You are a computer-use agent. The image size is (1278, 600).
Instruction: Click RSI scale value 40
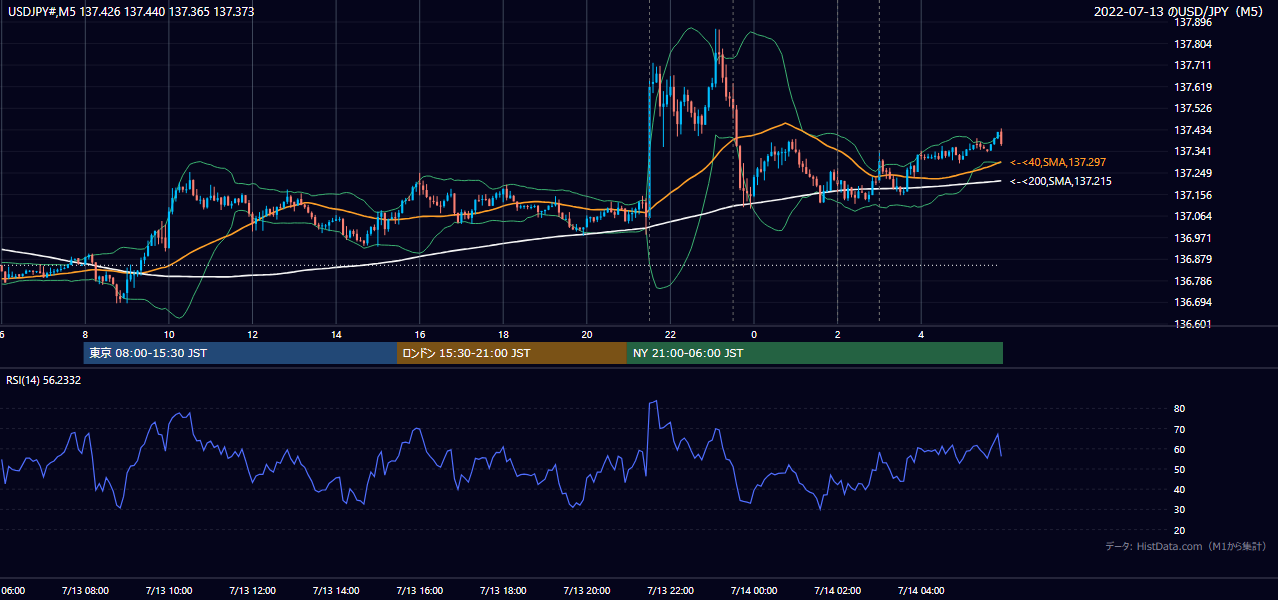(1180, 489)
